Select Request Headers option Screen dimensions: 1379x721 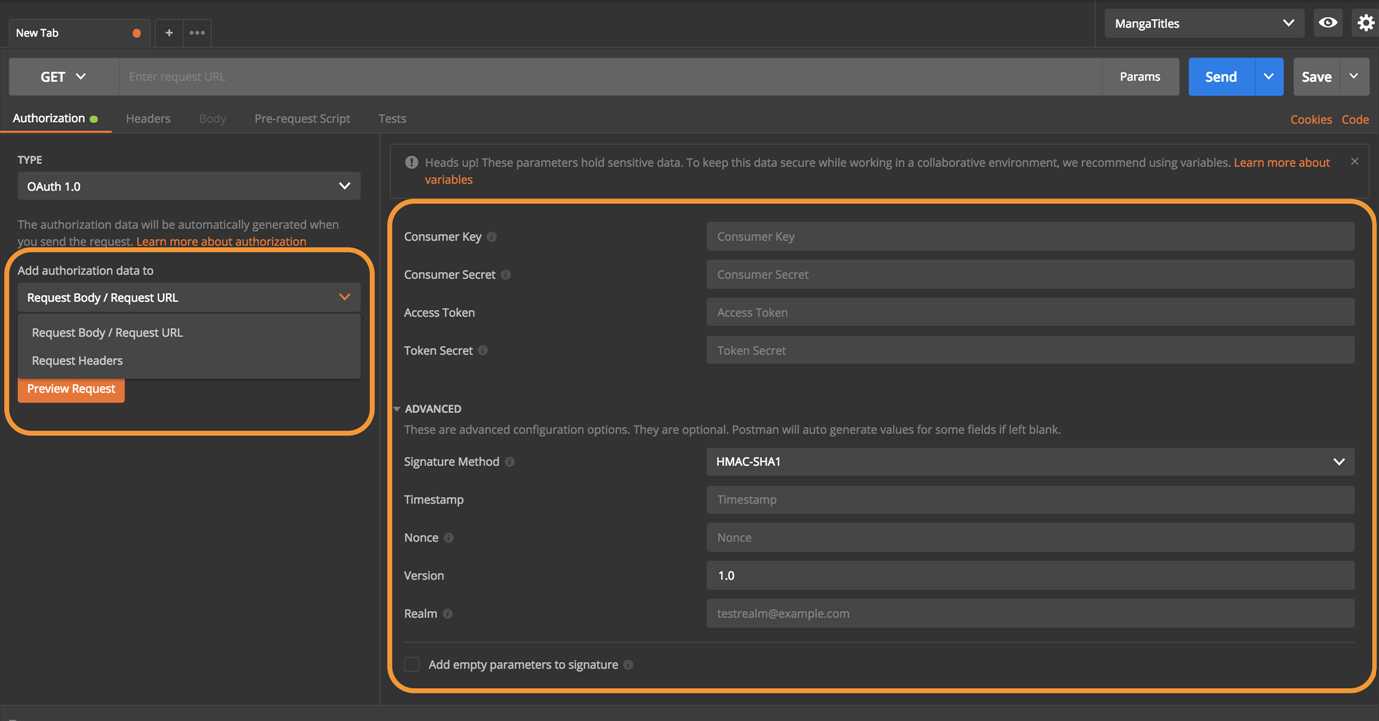[x=189, y=361]
